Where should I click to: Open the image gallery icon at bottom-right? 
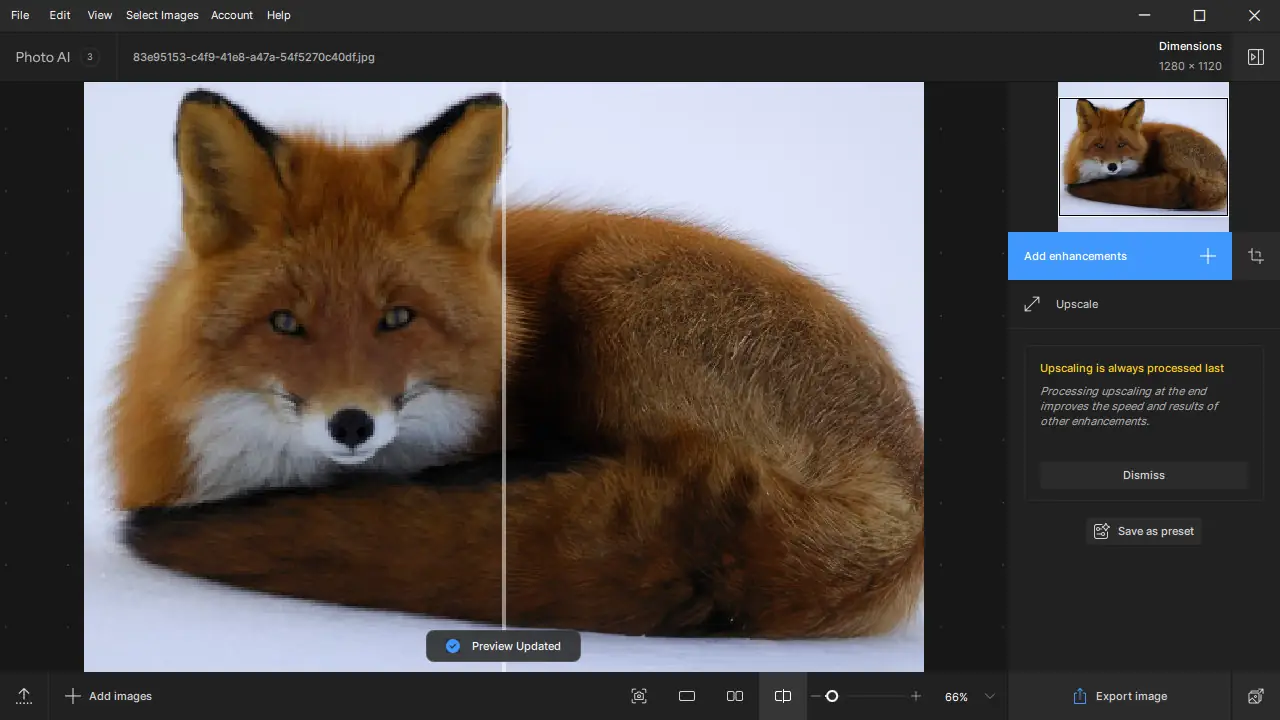pyautogui.click(x=1256, y=696)
